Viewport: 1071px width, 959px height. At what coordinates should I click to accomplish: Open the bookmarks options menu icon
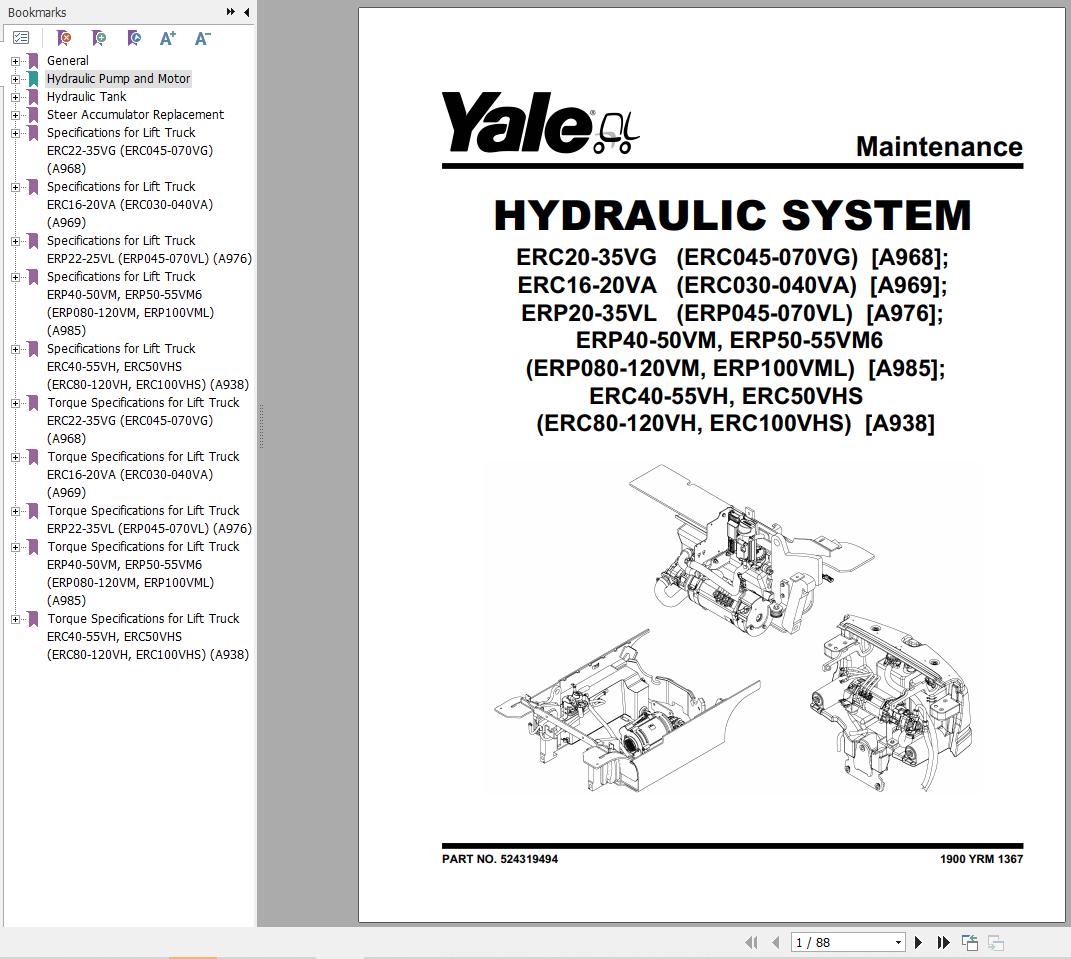21,38
